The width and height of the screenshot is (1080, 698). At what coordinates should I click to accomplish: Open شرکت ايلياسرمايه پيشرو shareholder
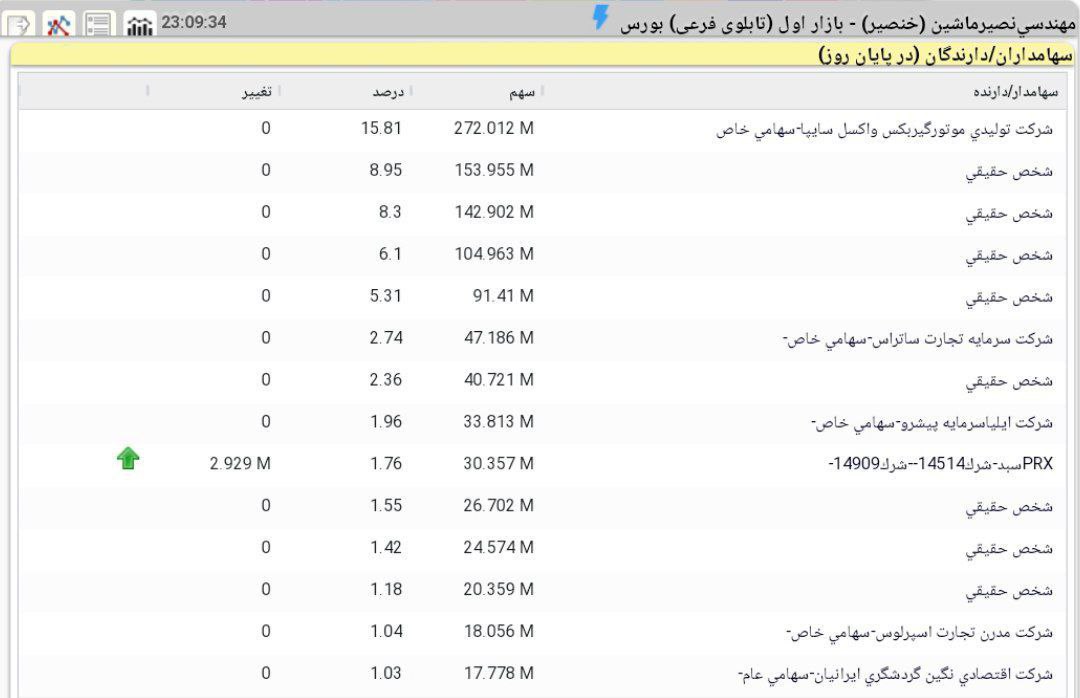[932, 422]
